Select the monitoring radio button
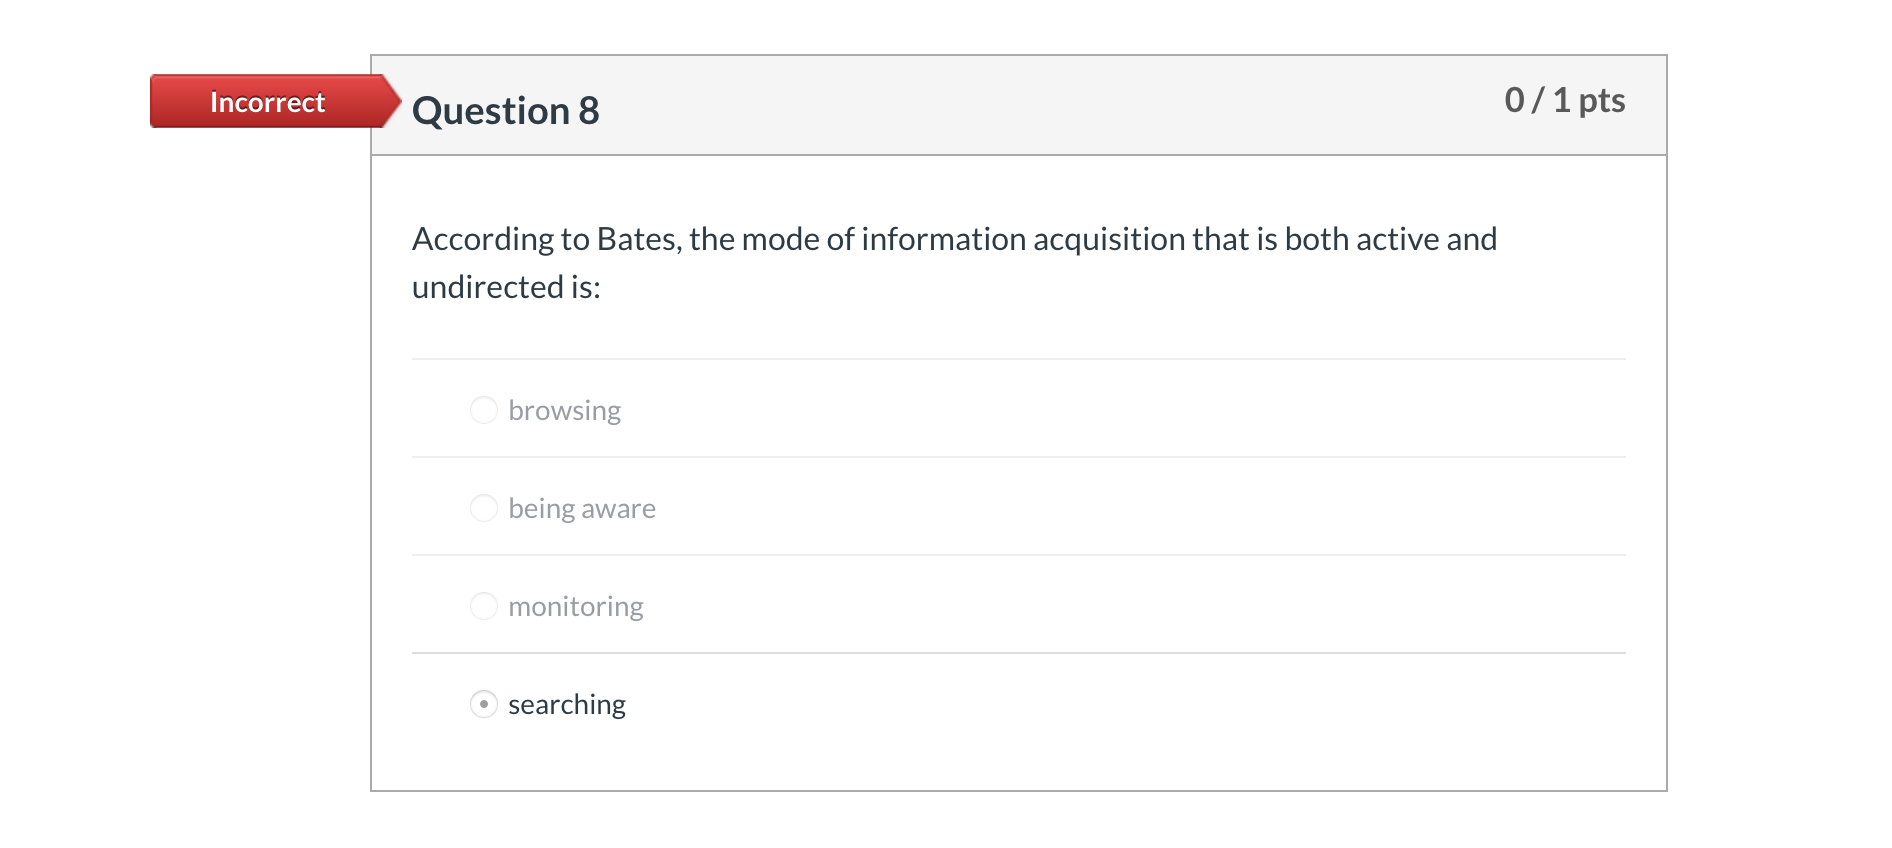This screenshot has height=848, width=1892. pos(484,605)
